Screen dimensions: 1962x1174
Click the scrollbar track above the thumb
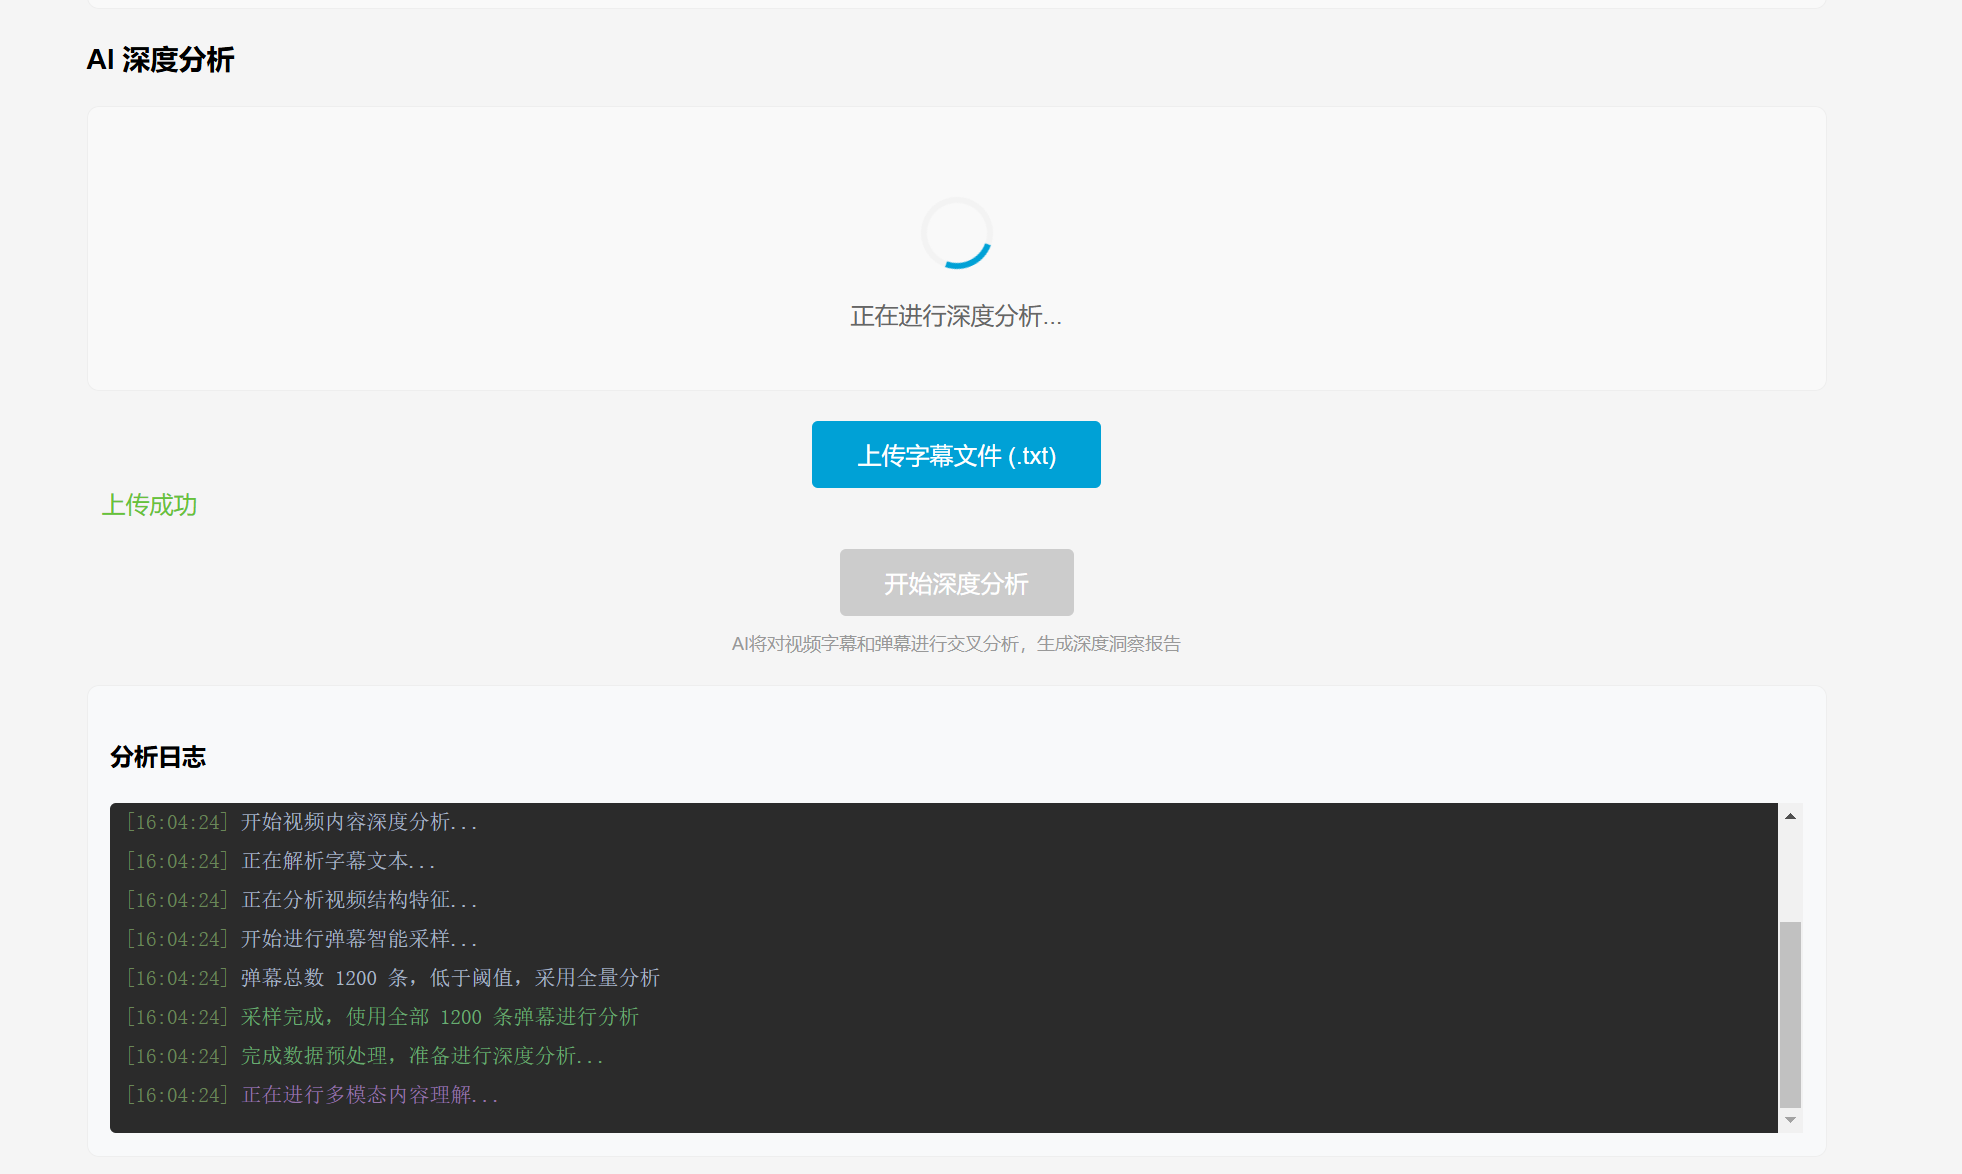(x=1790, y=870)
